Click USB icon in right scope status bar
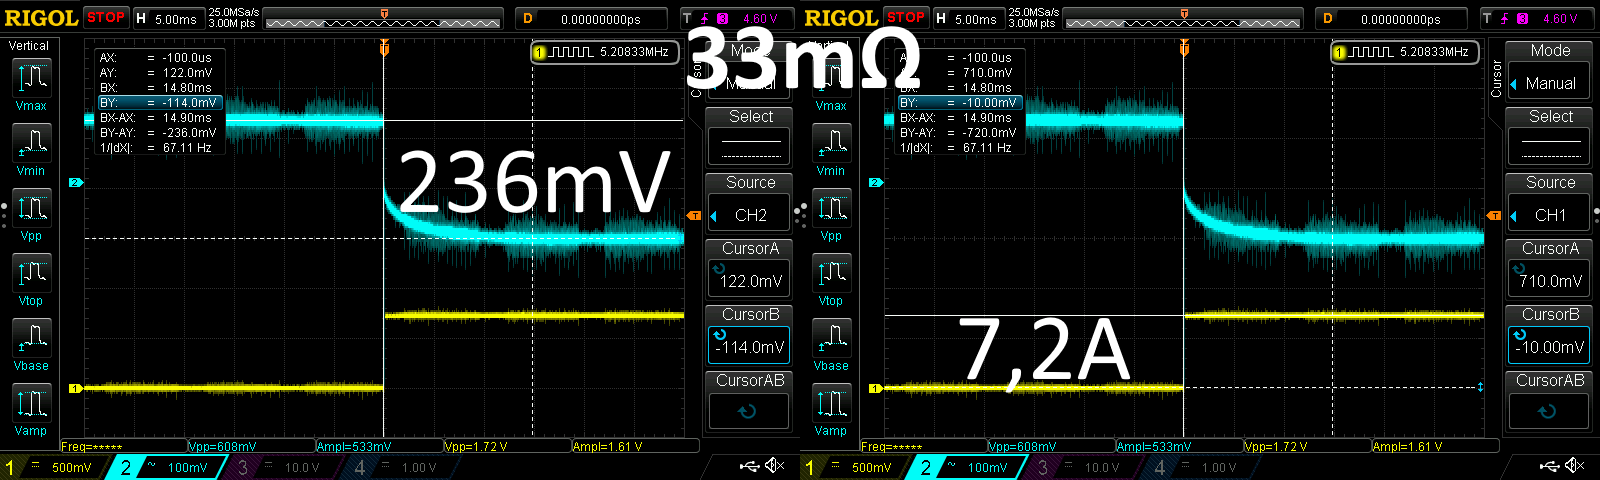The width and height of the screenshot is (1600, 480). click(x=1550, y=466)
